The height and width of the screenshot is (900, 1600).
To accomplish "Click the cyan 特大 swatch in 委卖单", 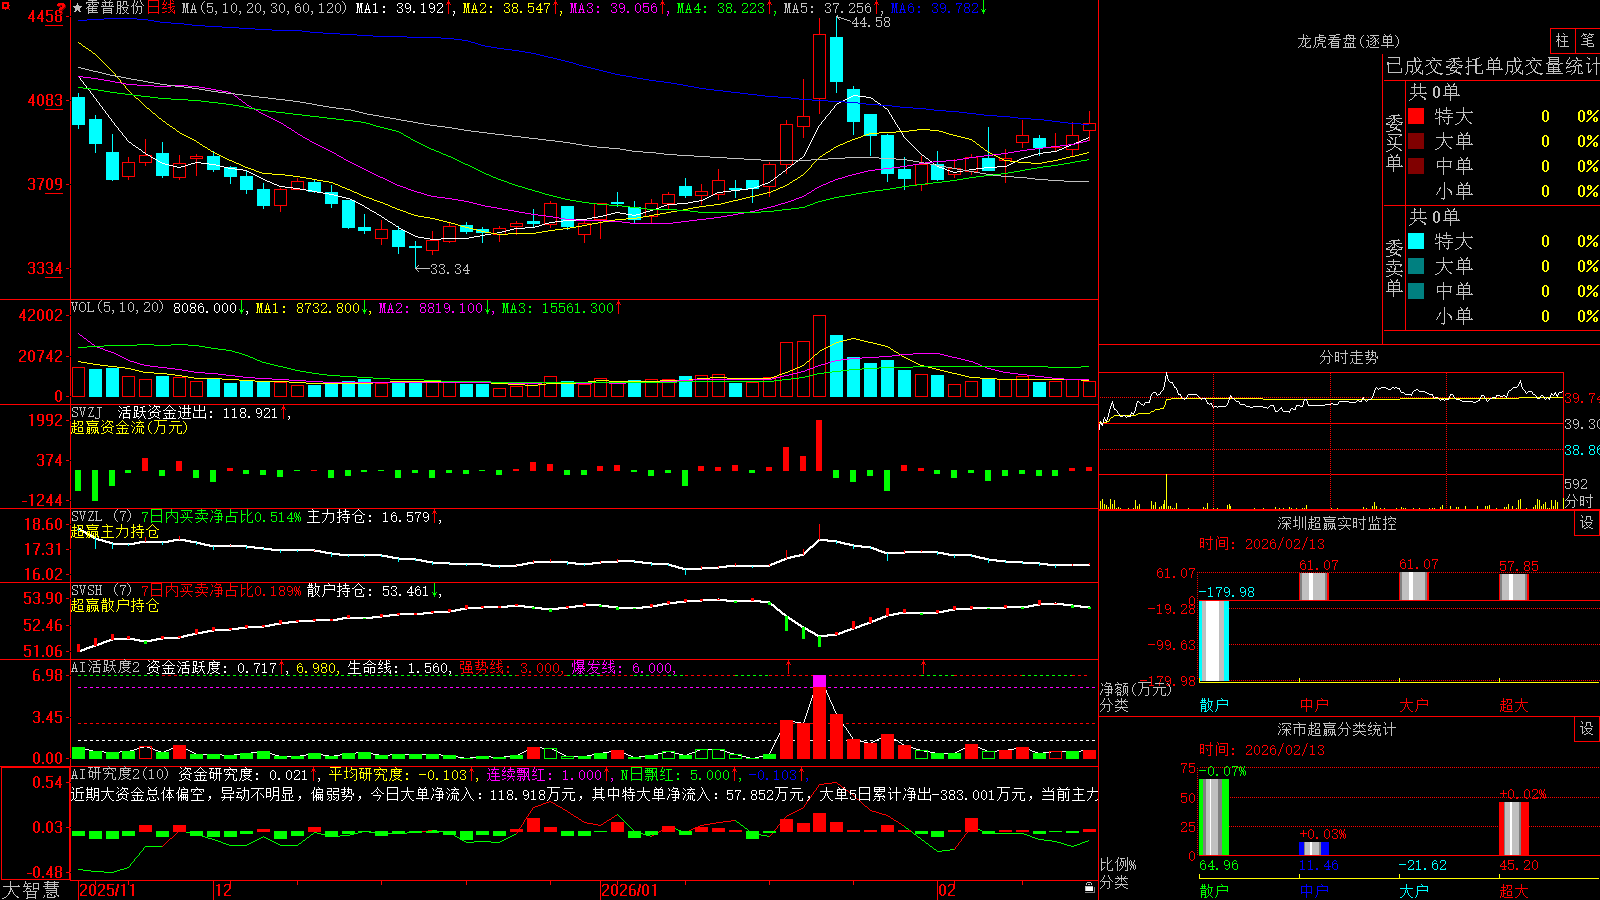I will [1416, 241].
